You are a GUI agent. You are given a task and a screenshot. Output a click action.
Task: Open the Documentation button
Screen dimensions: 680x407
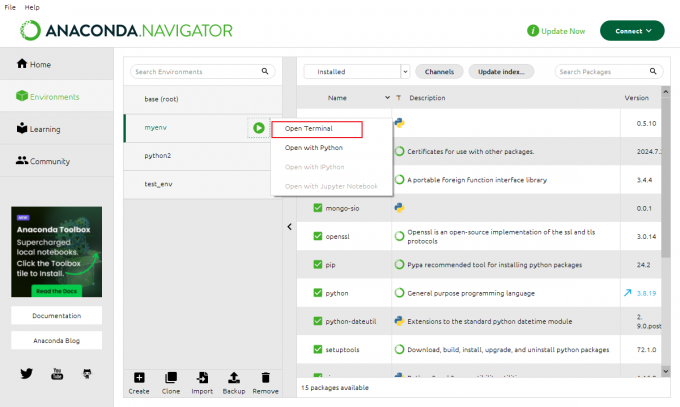point(56,315)
